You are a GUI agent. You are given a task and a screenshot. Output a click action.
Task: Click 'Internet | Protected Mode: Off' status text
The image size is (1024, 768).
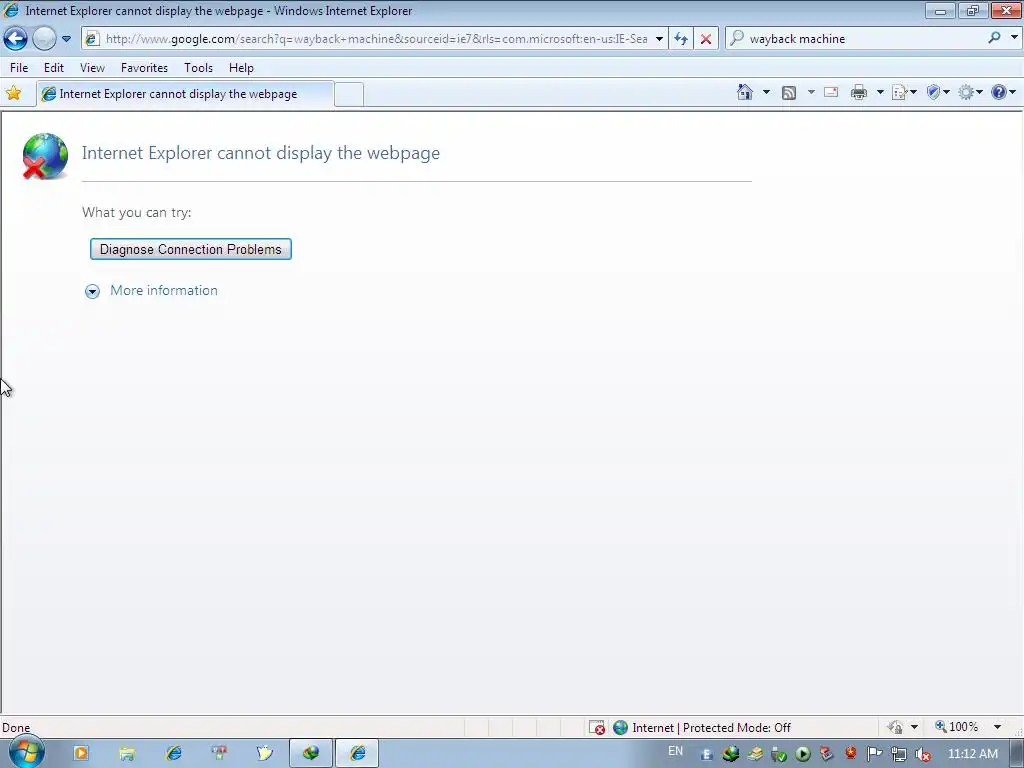pos(711,728)
